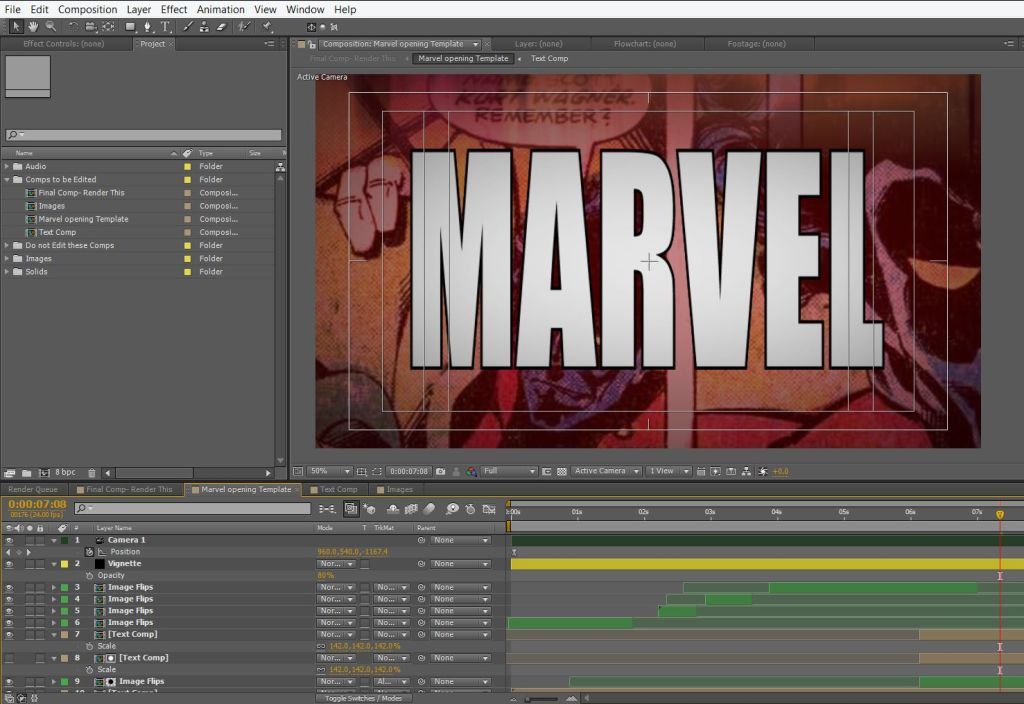Select the Hand tool
Viewport: 1024px width, 704px height.
[33, 27]
